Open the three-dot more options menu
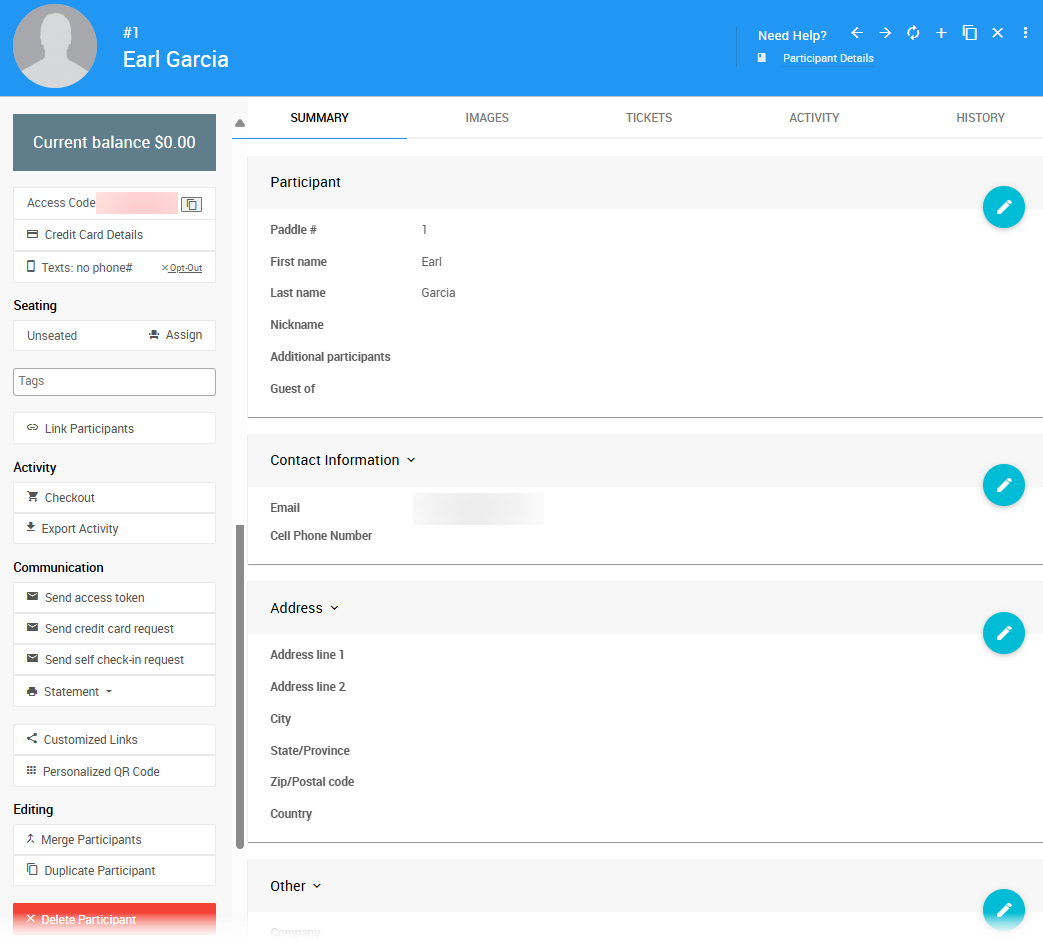1043x943 pixels. pyautogui.click(x=1025, y=33)
